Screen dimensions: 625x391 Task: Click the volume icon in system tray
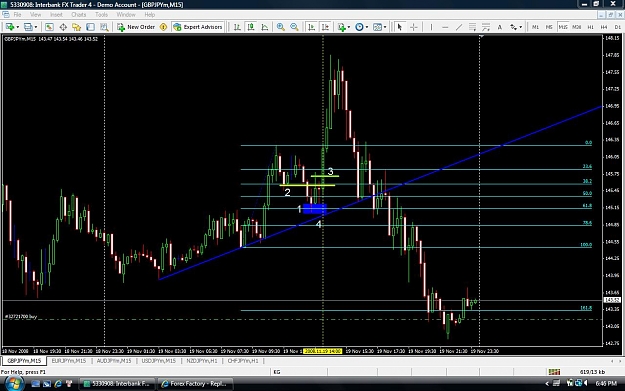586,383
